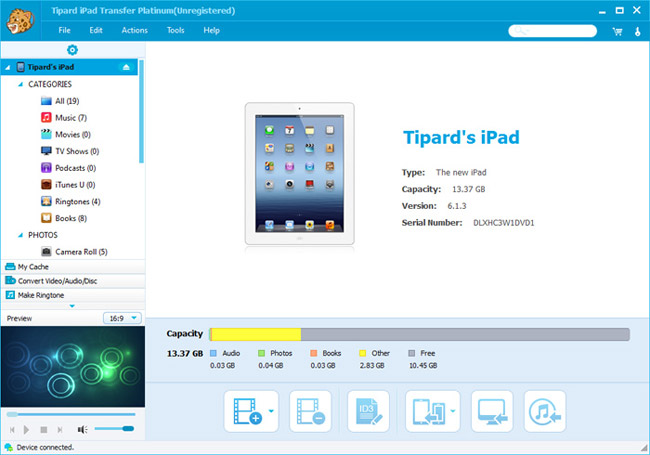Viewport: 650px width, 455px height.
Task: Open the Ringtones (4) category
Action: click(x=70, y=201)
